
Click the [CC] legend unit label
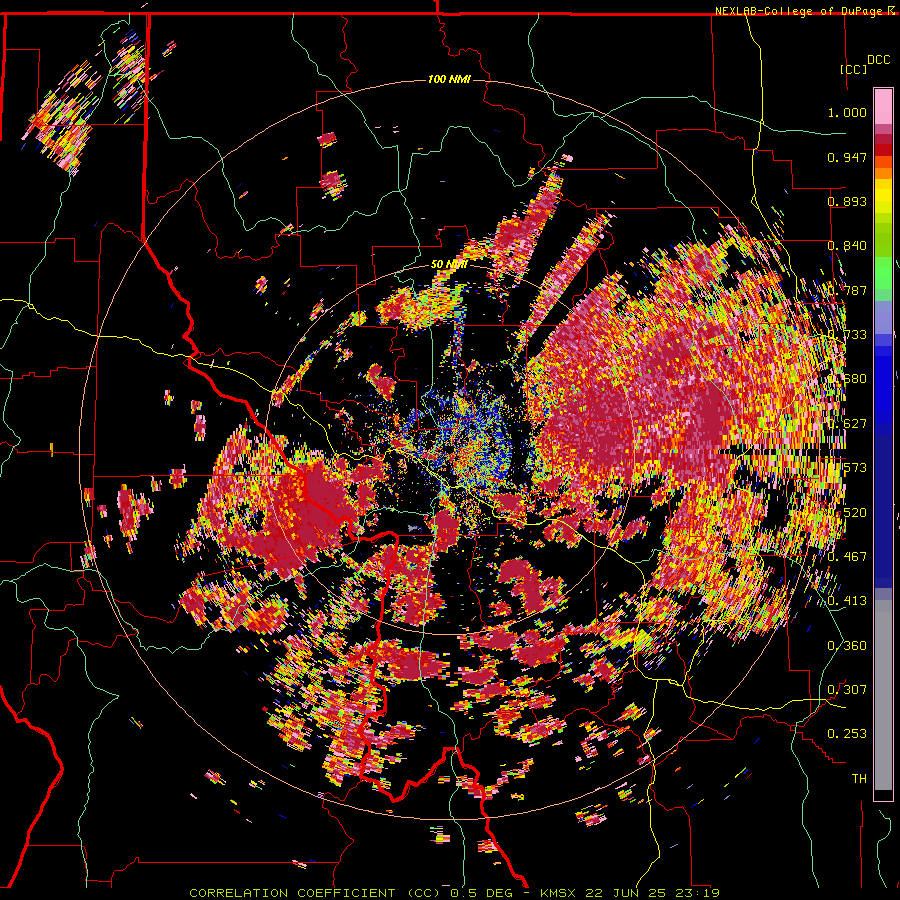point(853,69)
